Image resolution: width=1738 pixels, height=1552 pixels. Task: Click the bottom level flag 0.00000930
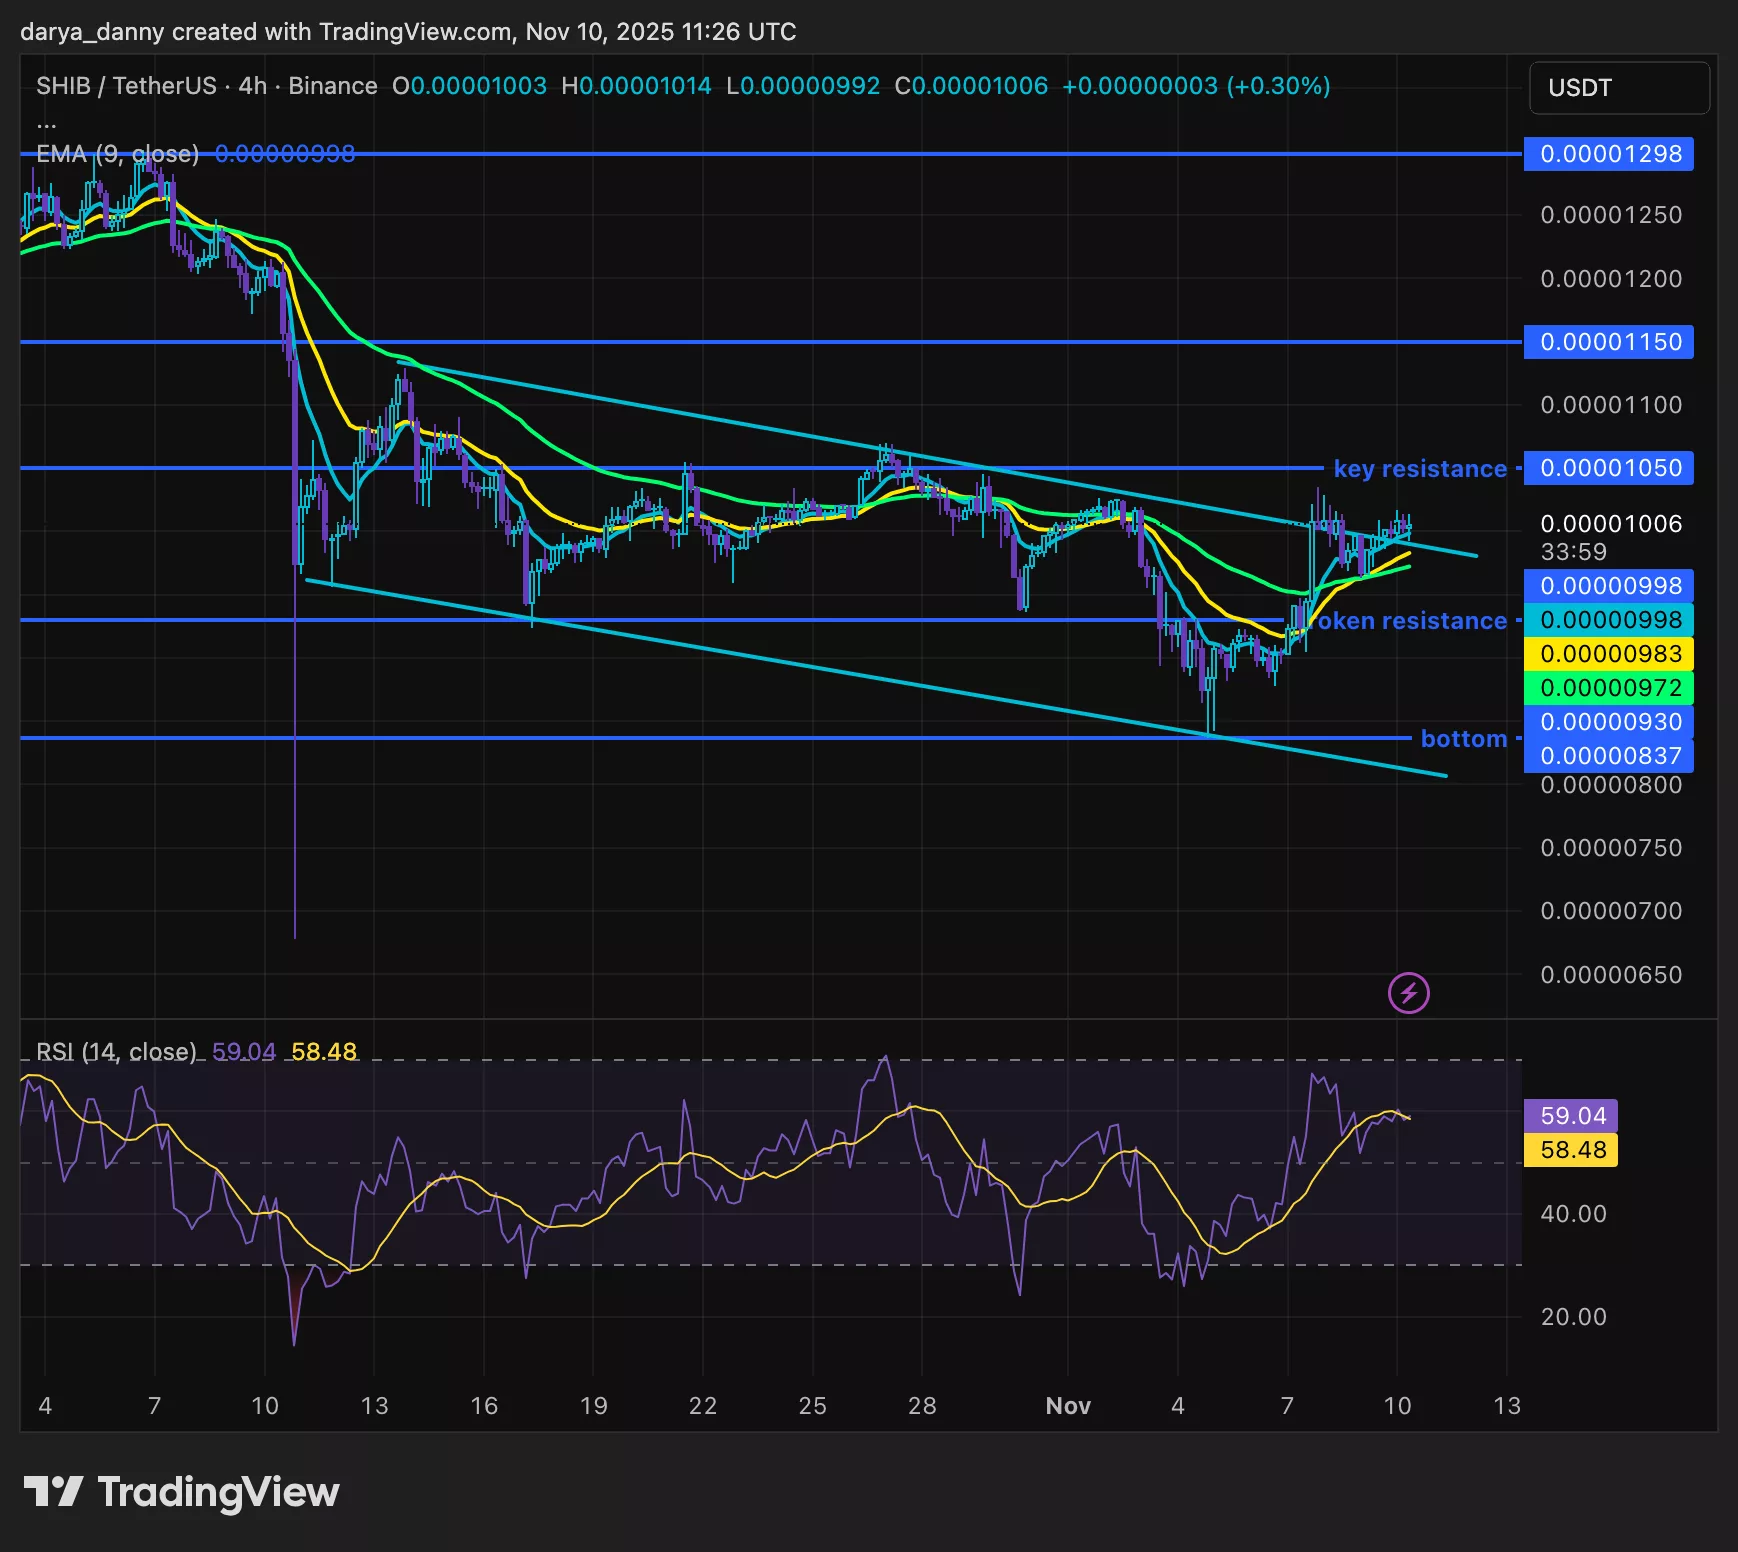[1608, 722]
